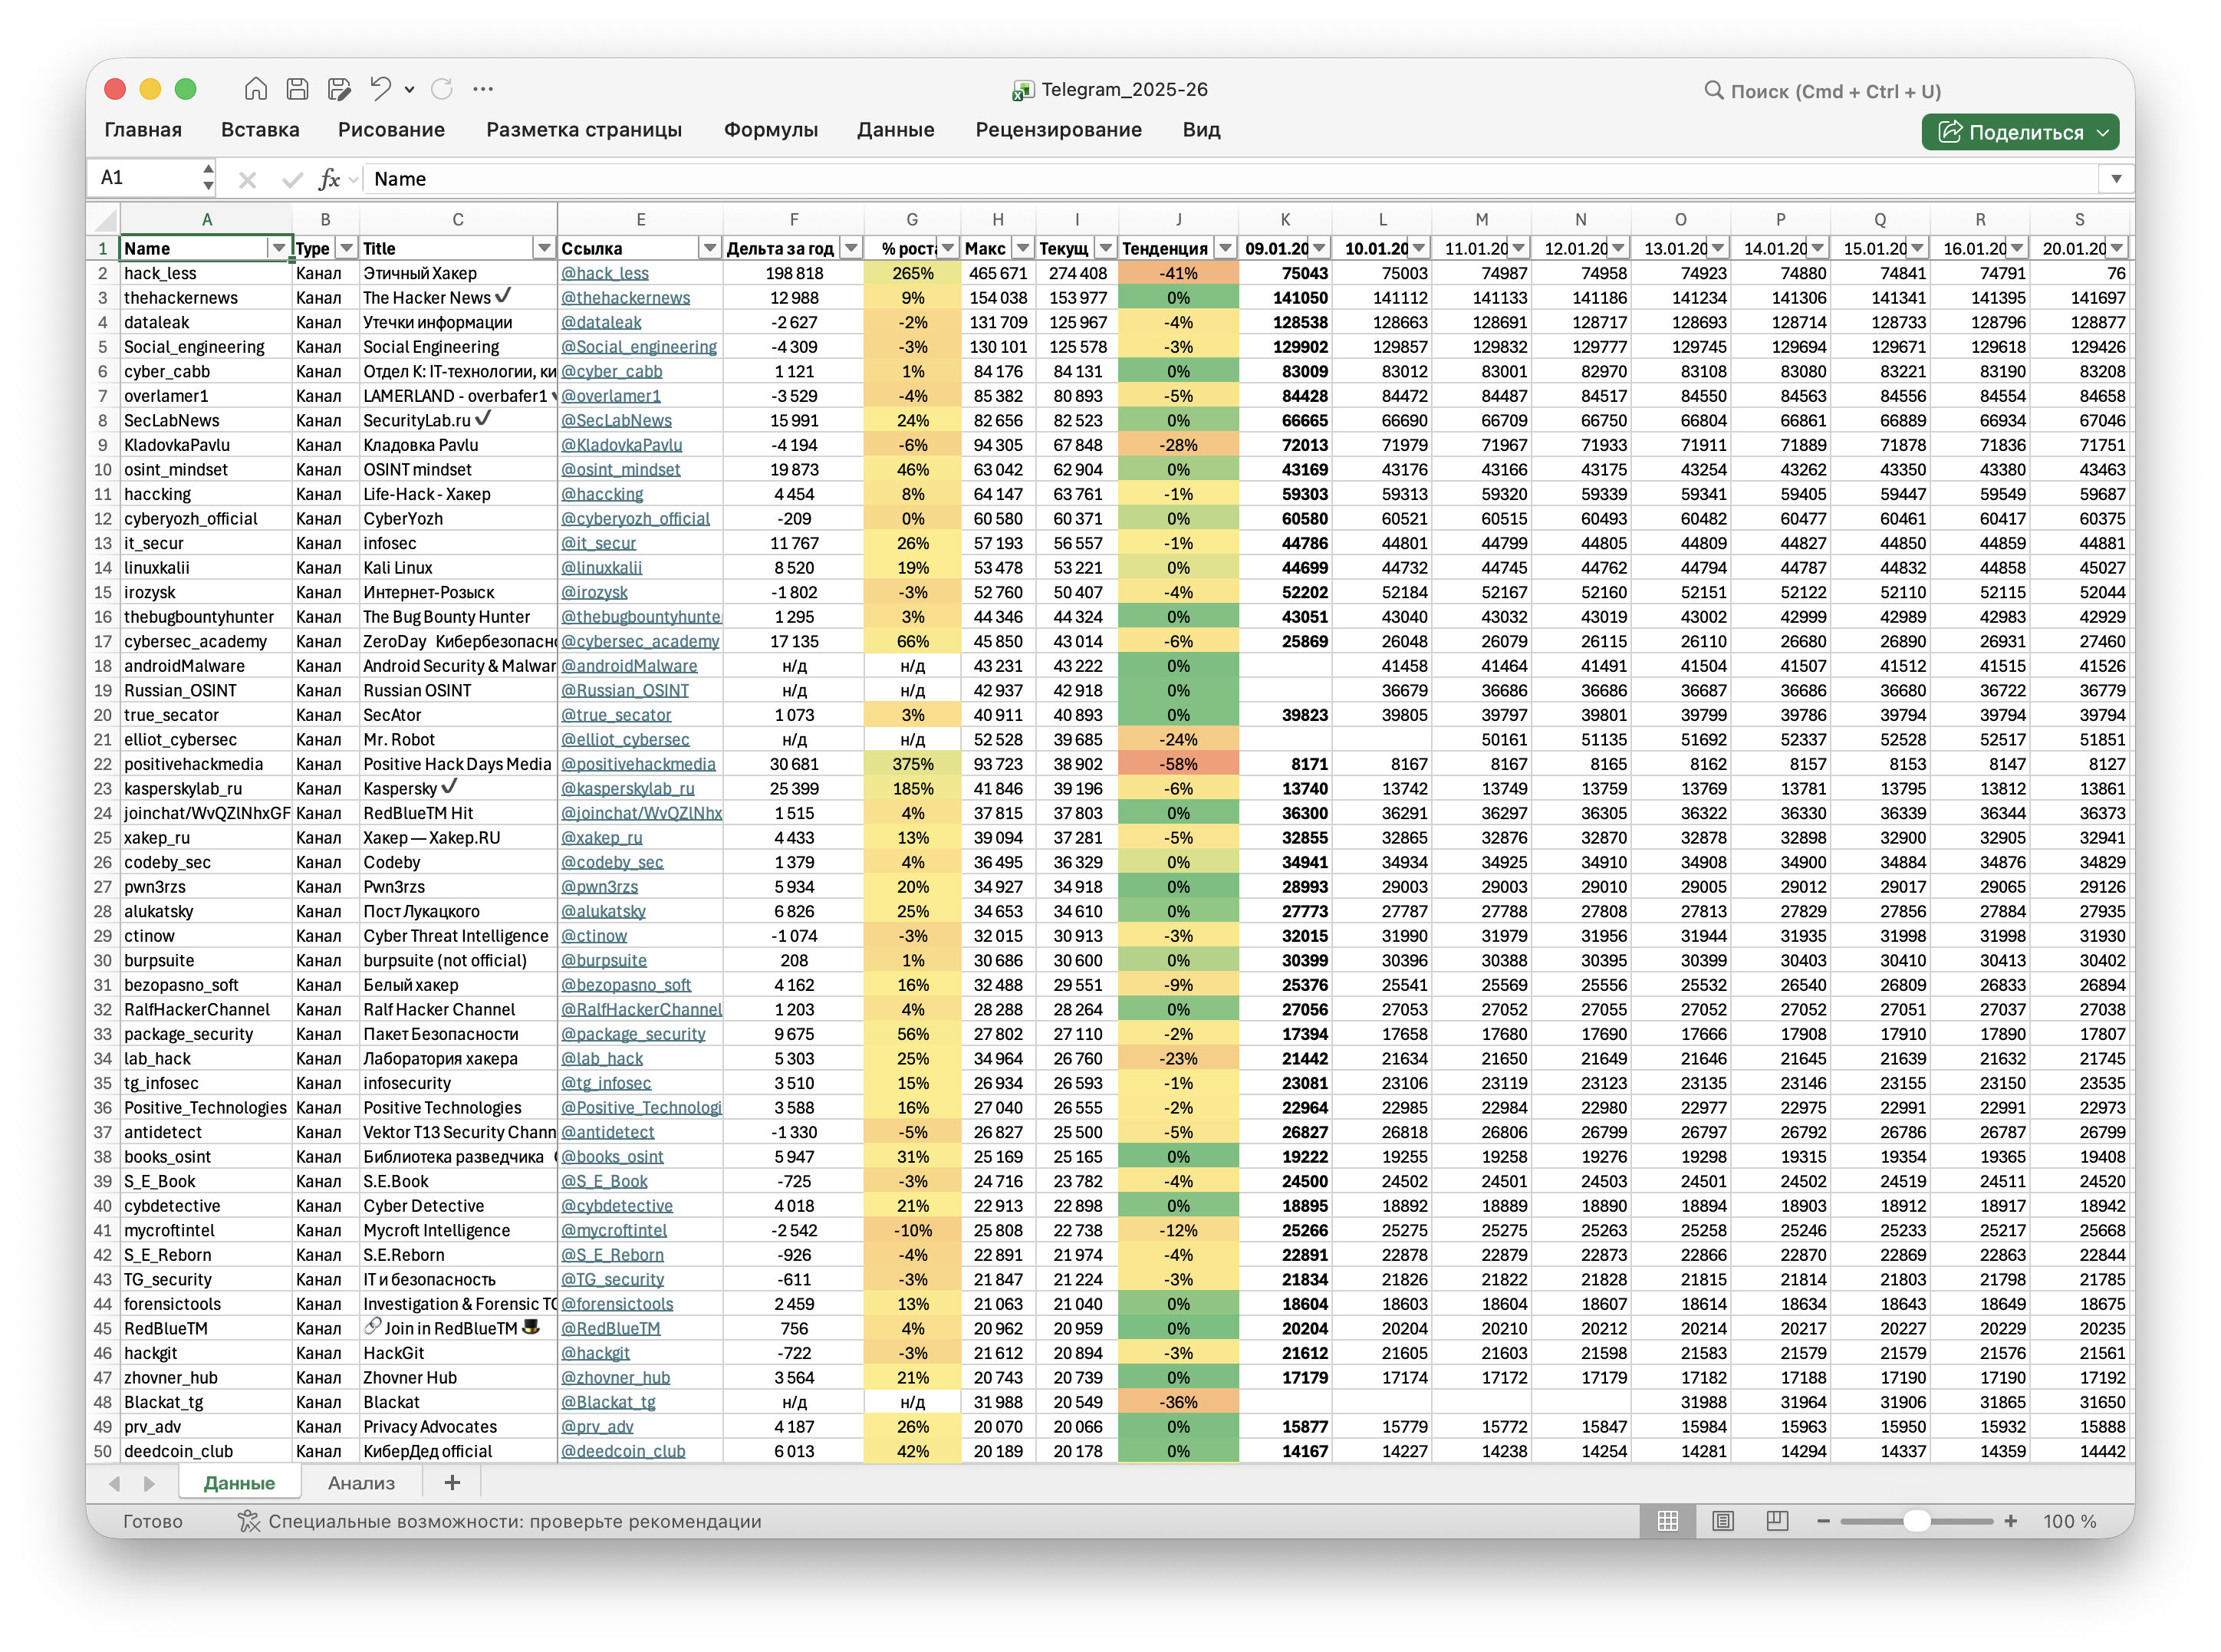Screen dimensions: 2221x1652
Task: Open the Name column filter dropdown
Action: click(278, 248)
